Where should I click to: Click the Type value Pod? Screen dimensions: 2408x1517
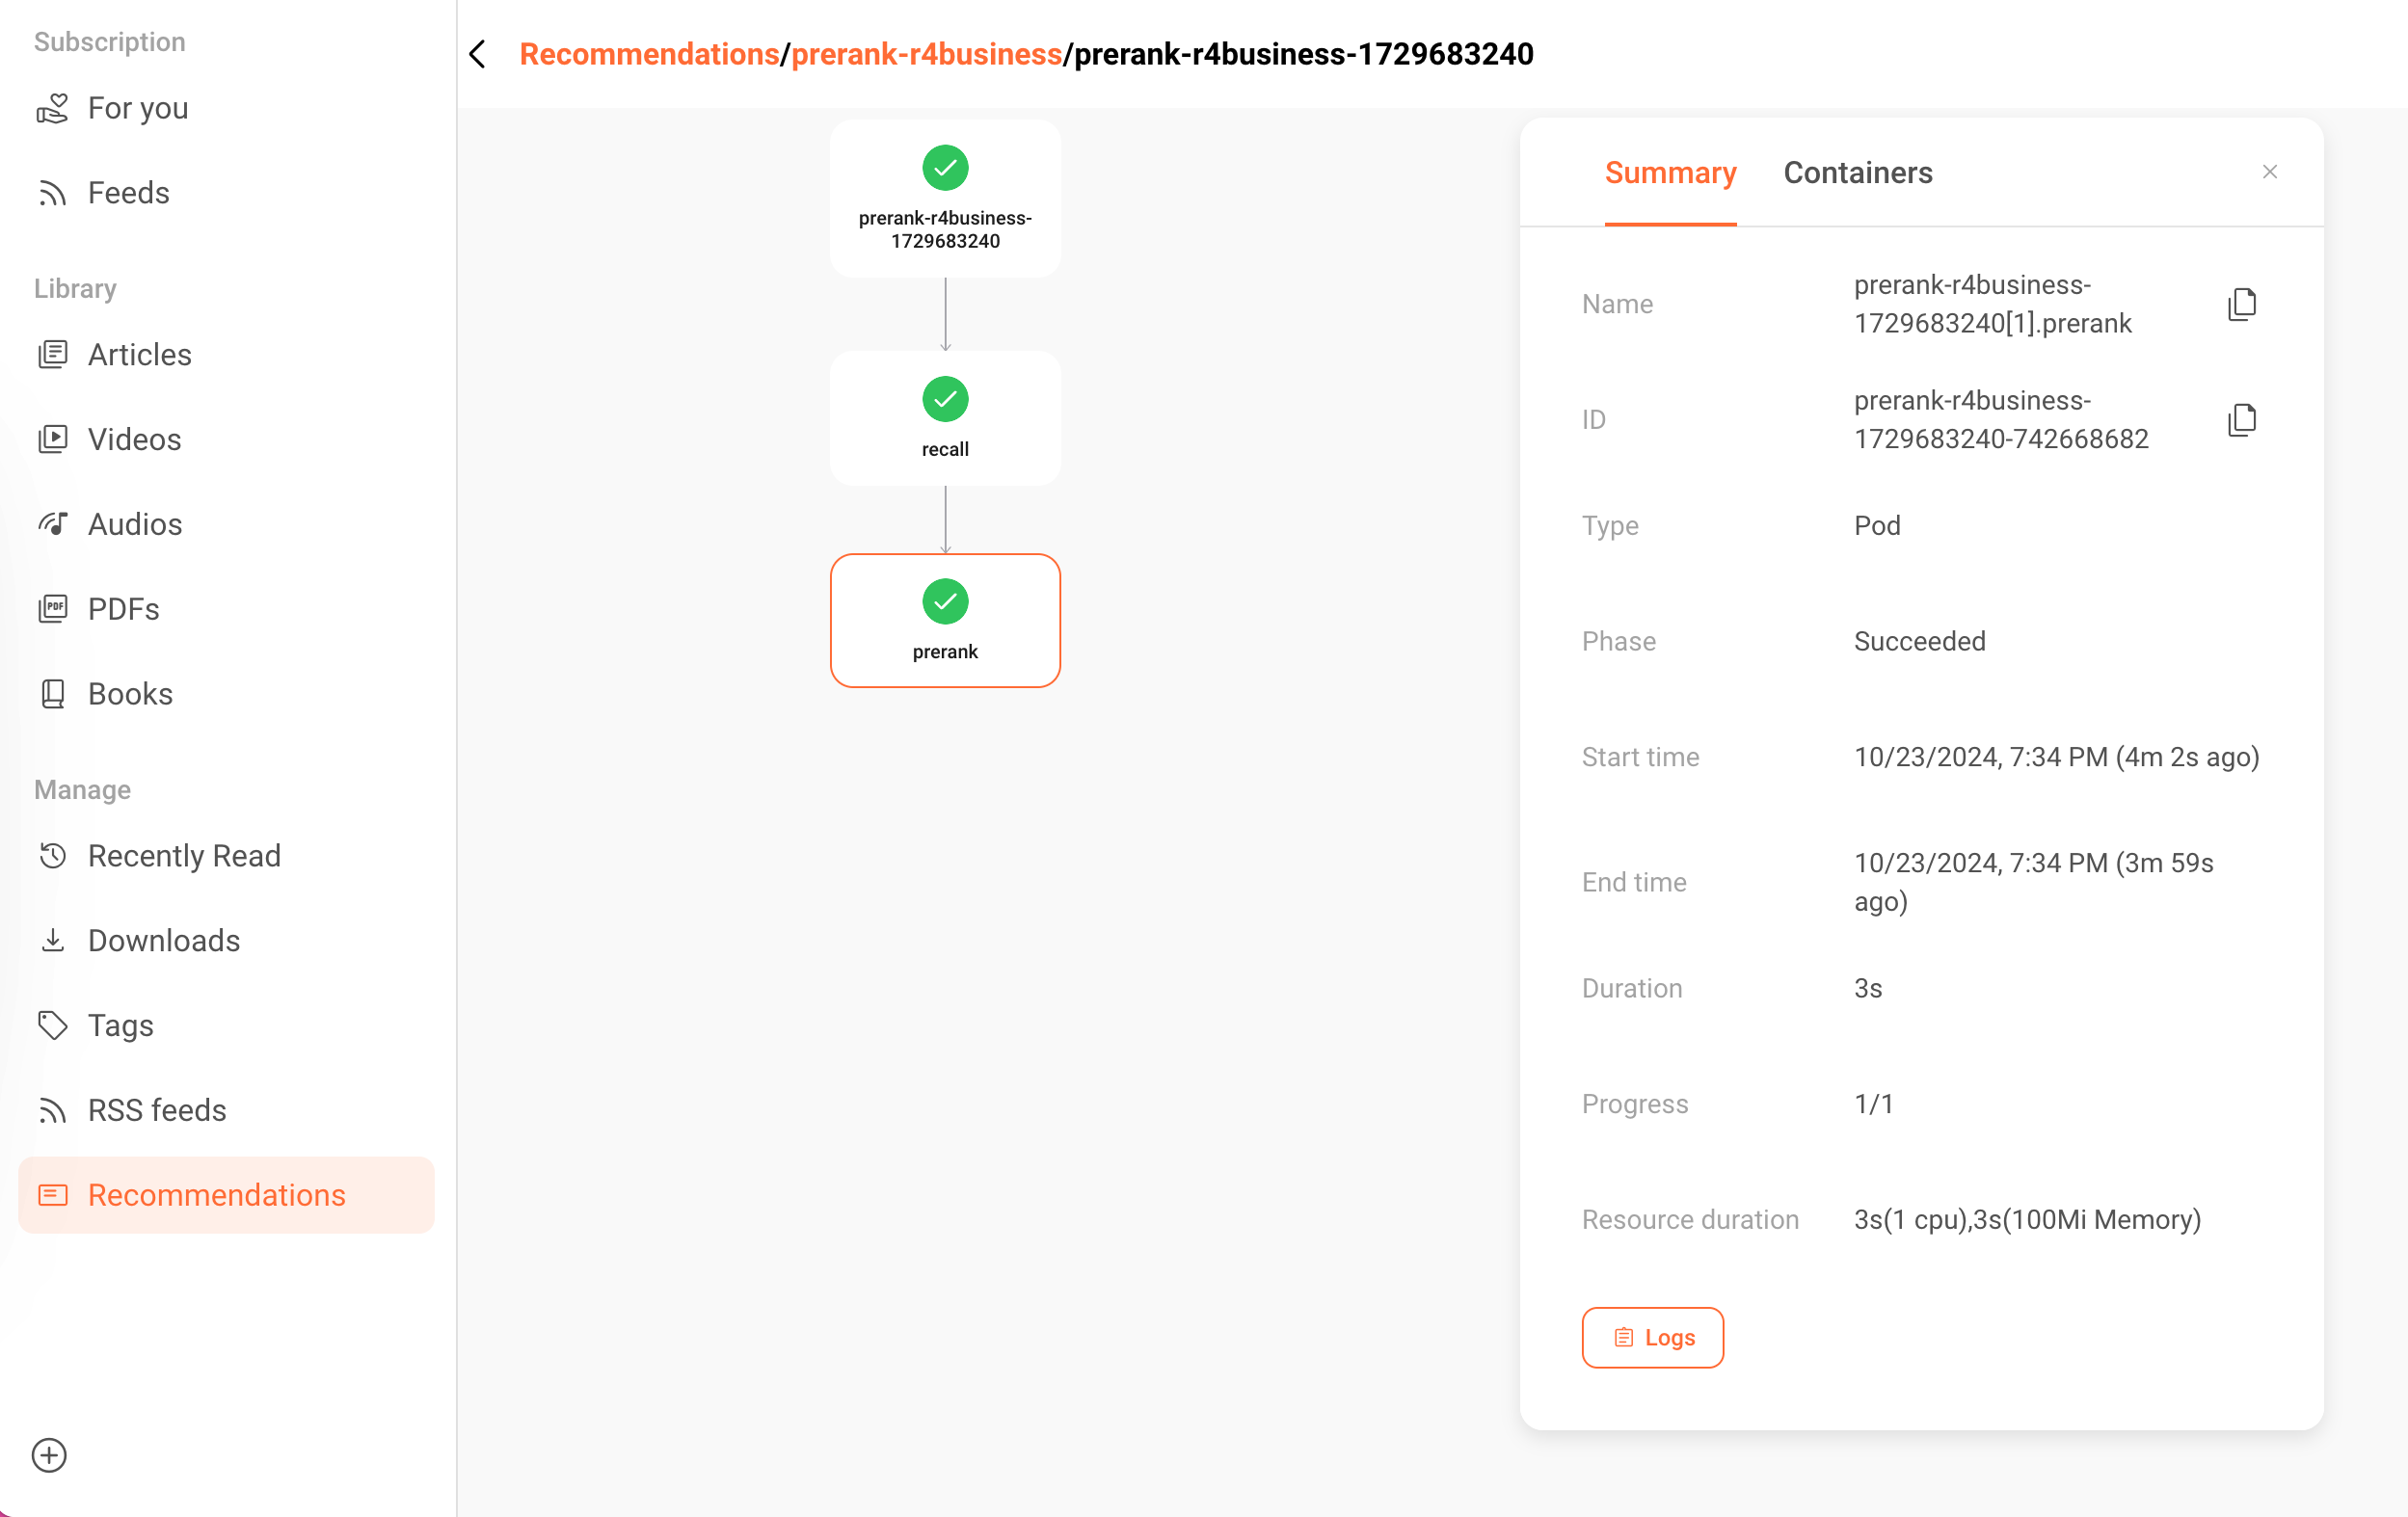tap(1877, 525)
